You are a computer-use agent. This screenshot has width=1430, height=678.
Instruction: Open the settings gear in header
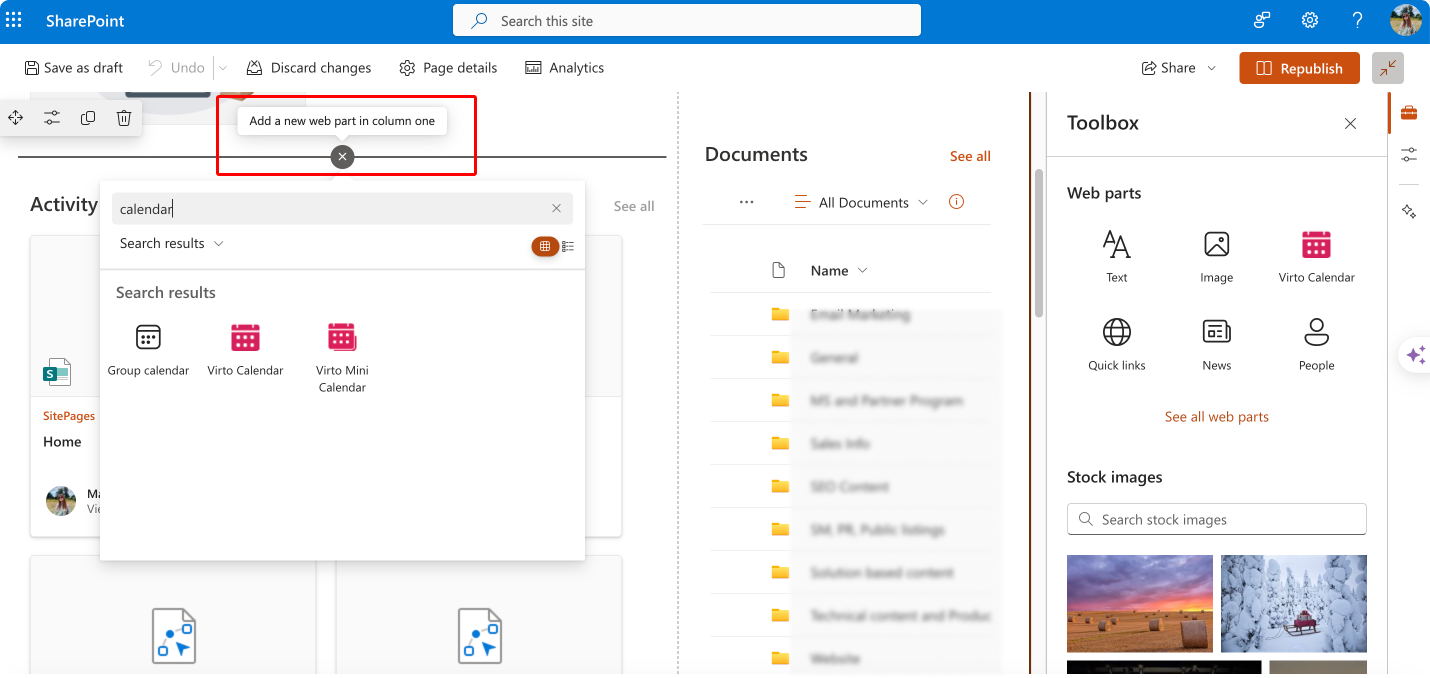1310,20
